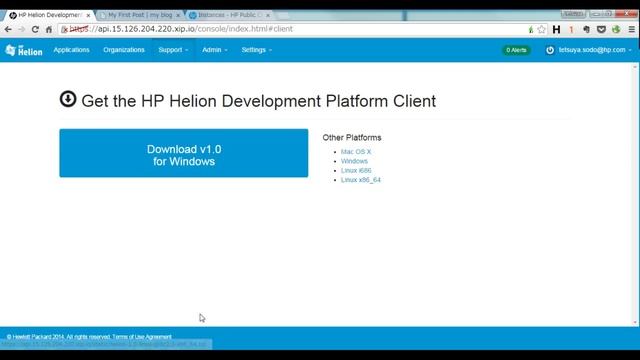
Task: Open the Pocket extension icon
Action: pyautogui.click(x=601, y=29)
